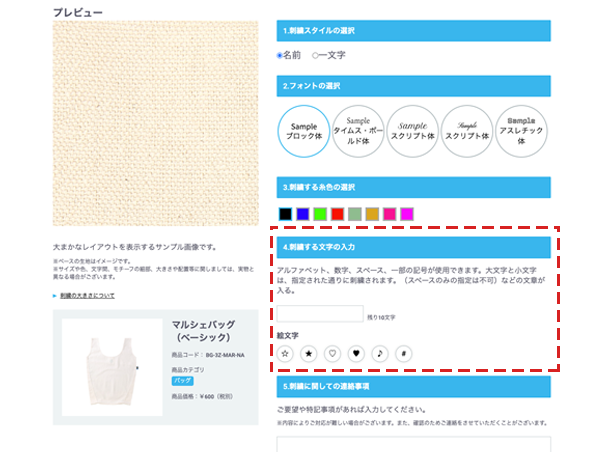This screenshot has height=452, width=600.
Task: Select the 一文字 embroidery style radio
Action: coord(316,55)
